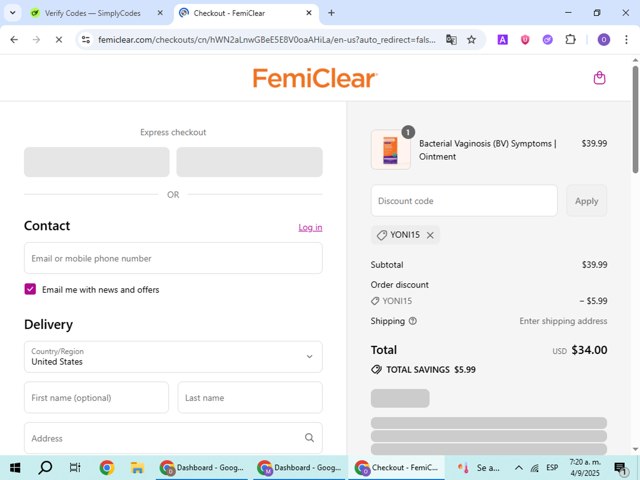Launch Chrome from the taskbar

tap(107, 468)
